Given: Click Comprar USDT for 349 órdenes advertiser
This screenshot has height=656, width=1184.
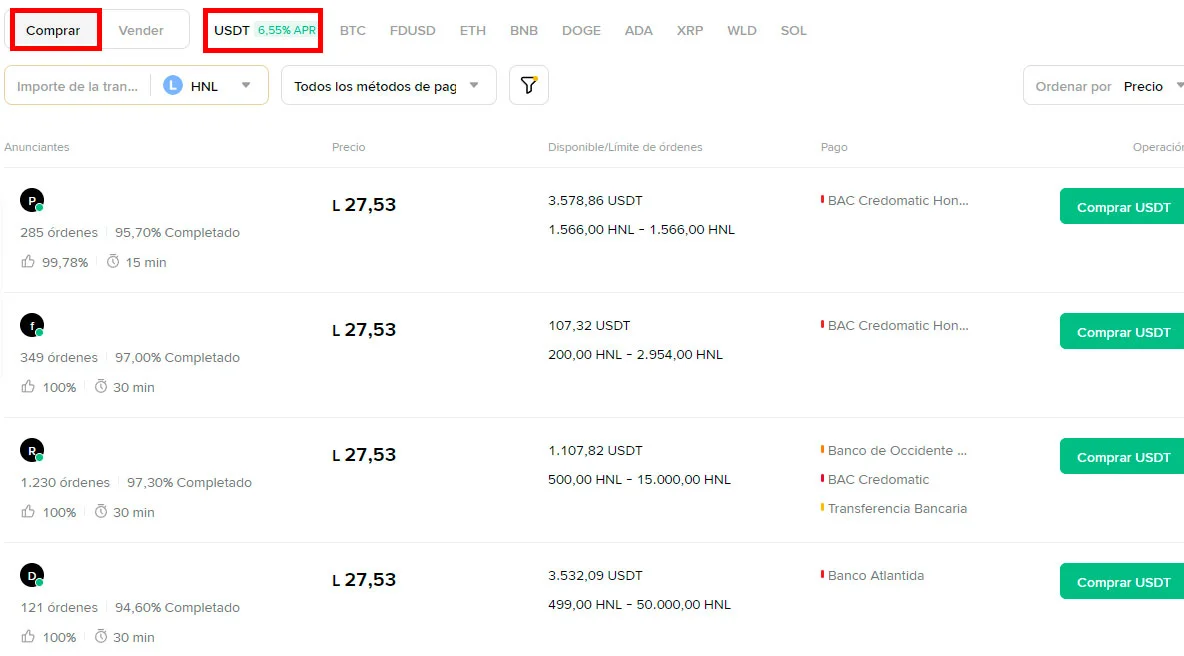Looking at the screenshot, I should [x=1122, y=331].
